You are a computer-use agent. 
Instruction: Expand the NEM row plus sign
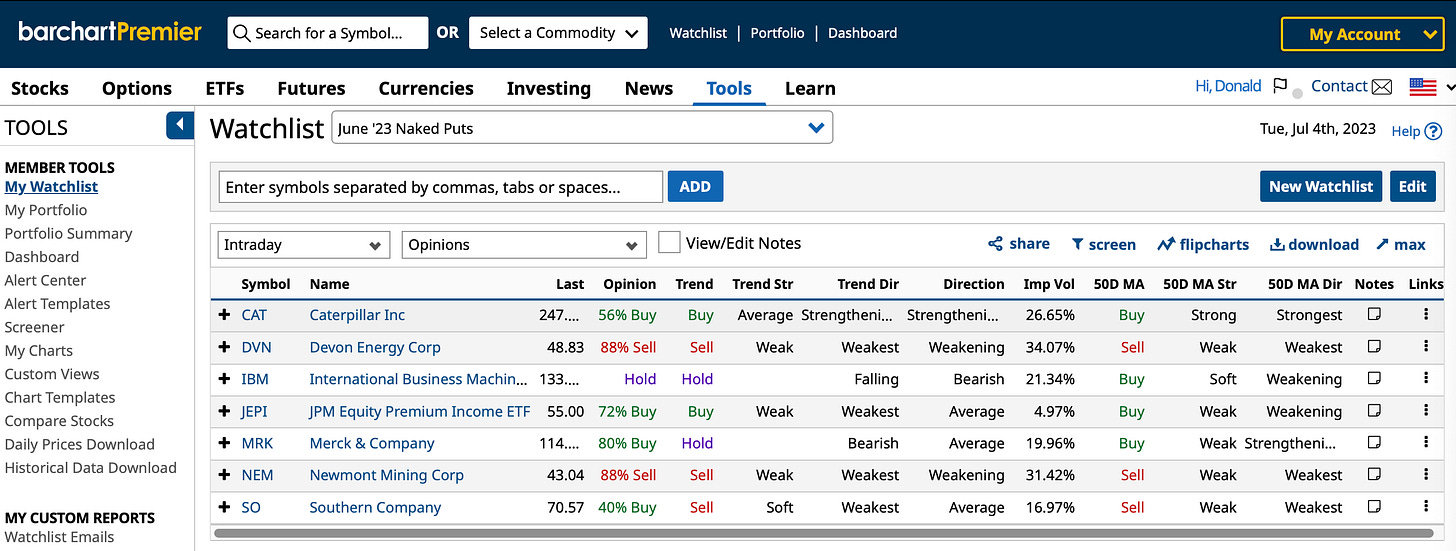(225, 474)
